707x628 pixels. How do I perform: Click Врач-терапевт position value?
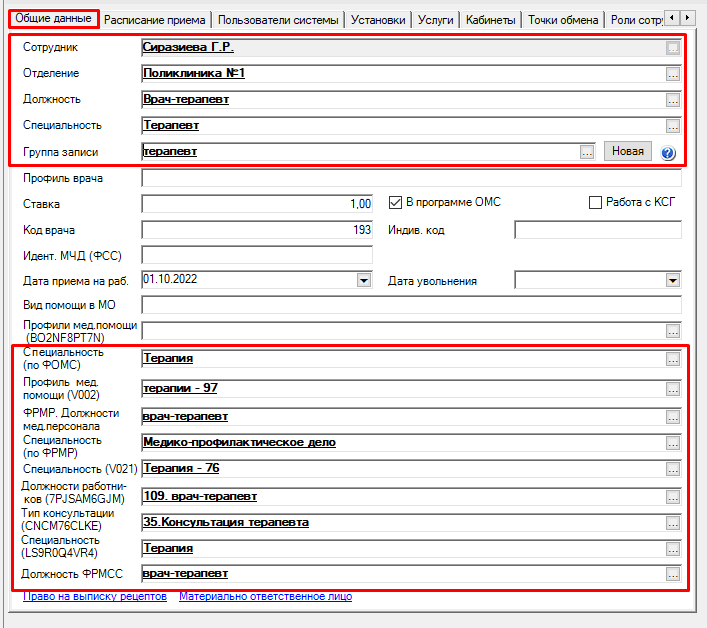186,99
